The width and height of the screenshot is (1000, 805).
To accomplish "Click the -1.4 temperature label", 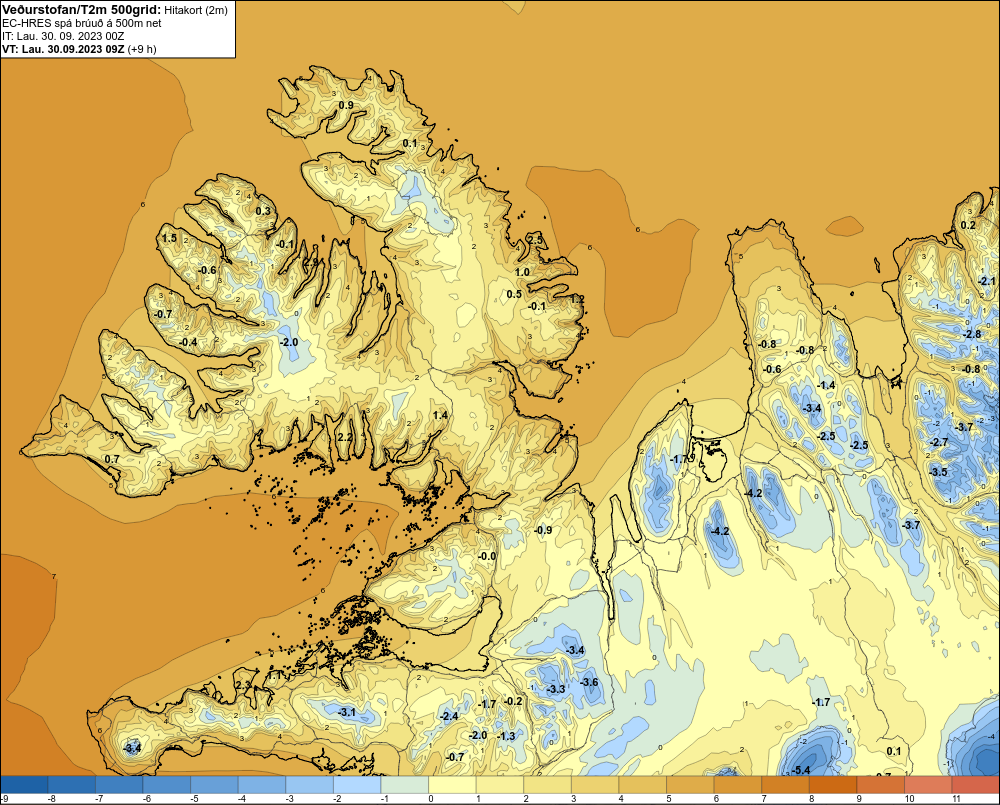I will tap(826, 385).
